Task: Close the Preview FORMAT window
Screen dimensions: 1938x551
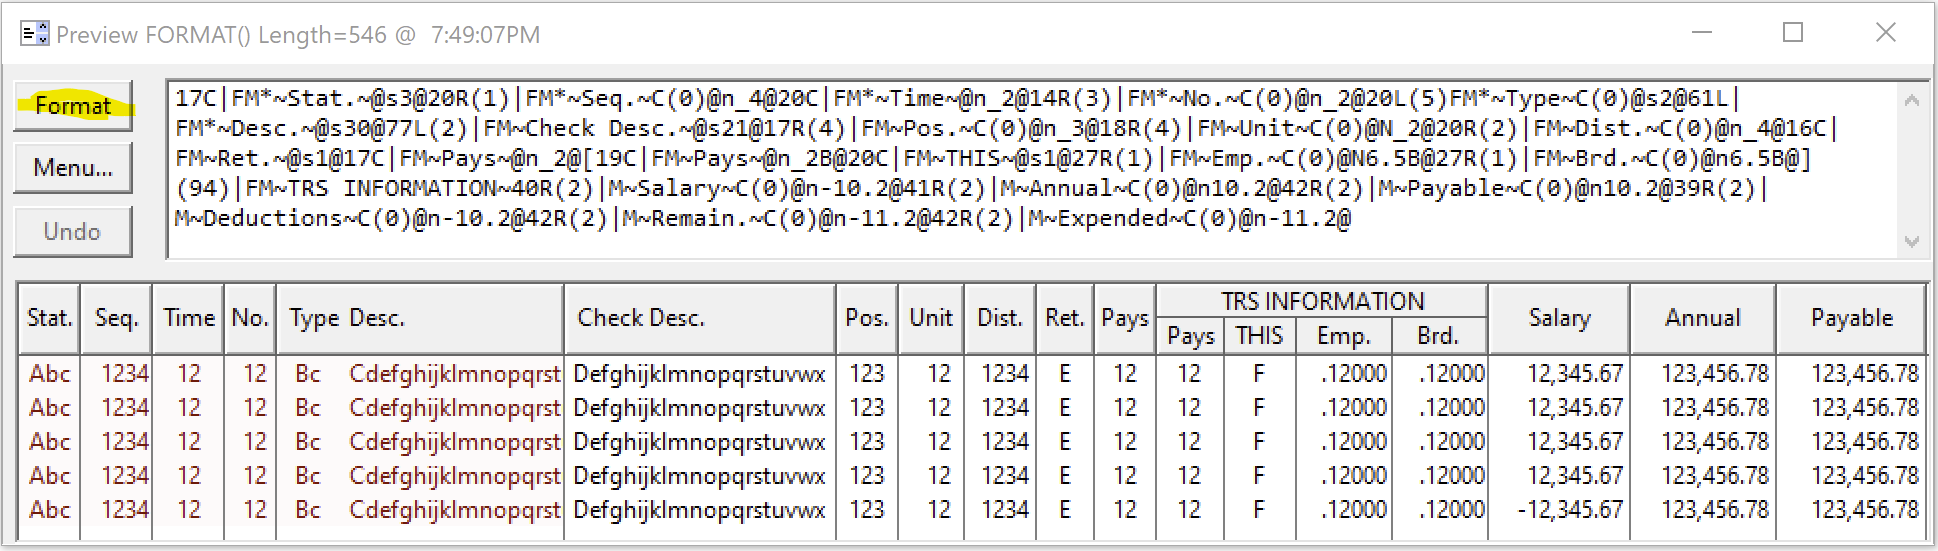Action: pyautogui.click(x=1885, y=33)
